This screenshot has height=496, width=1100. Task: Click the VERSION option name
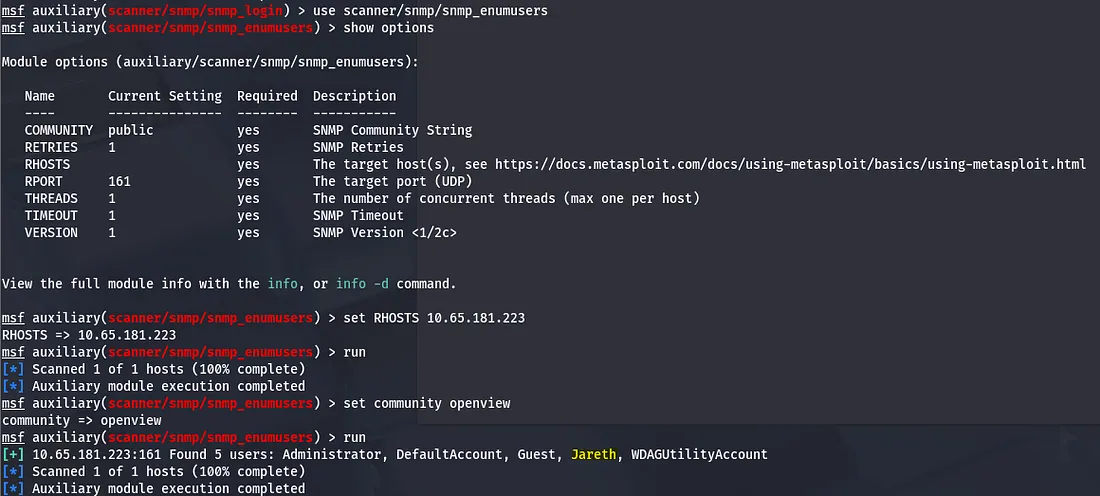[51, 232]
